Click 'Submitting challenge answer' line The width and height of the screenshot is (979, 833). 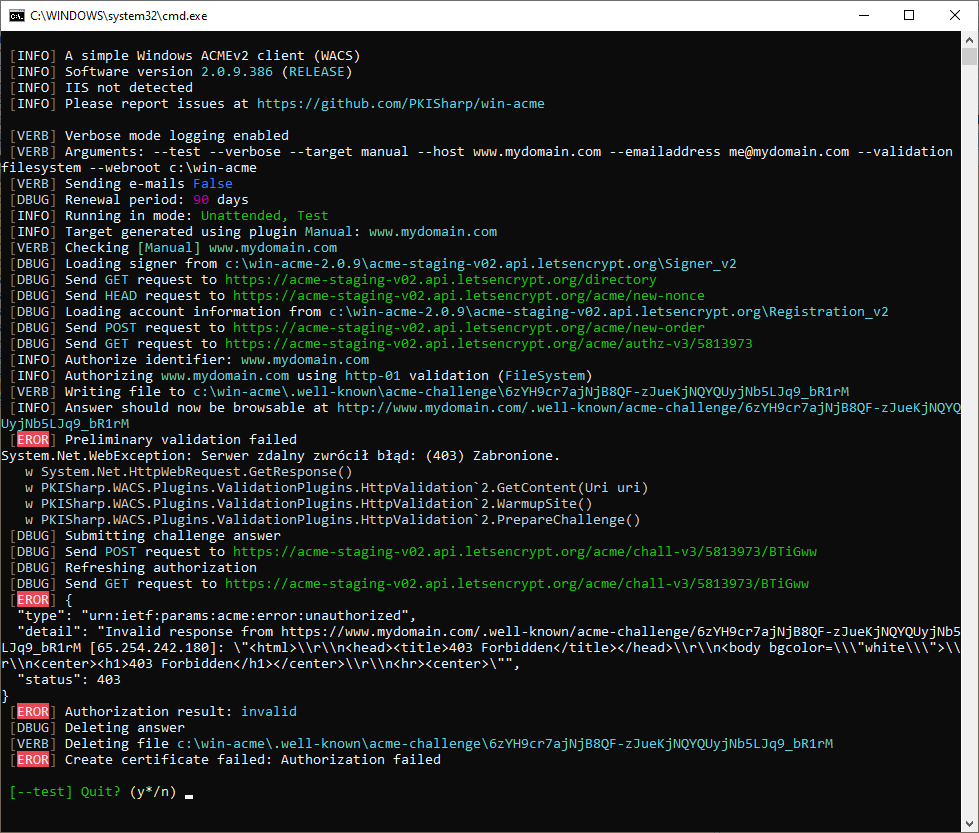pyautogui.click(x=145, y=536)
